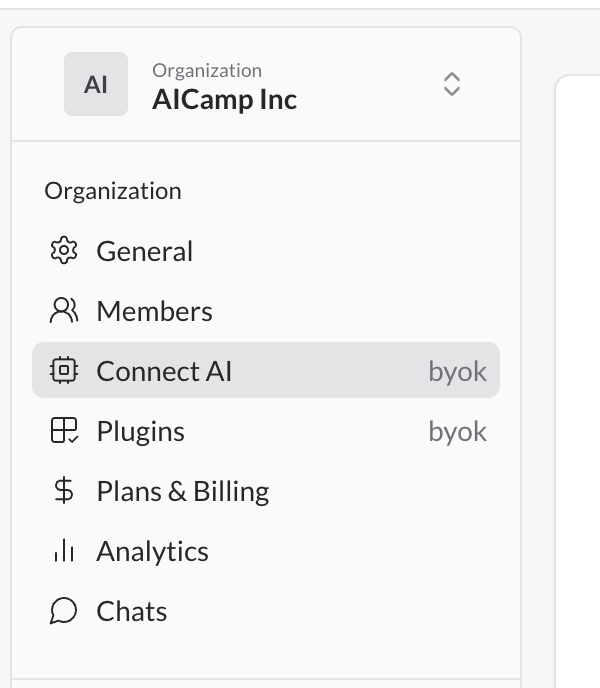Click the Plans & Billing dollar icon
This screenshot has width=600, height=688.
click(x=64, y=490)
